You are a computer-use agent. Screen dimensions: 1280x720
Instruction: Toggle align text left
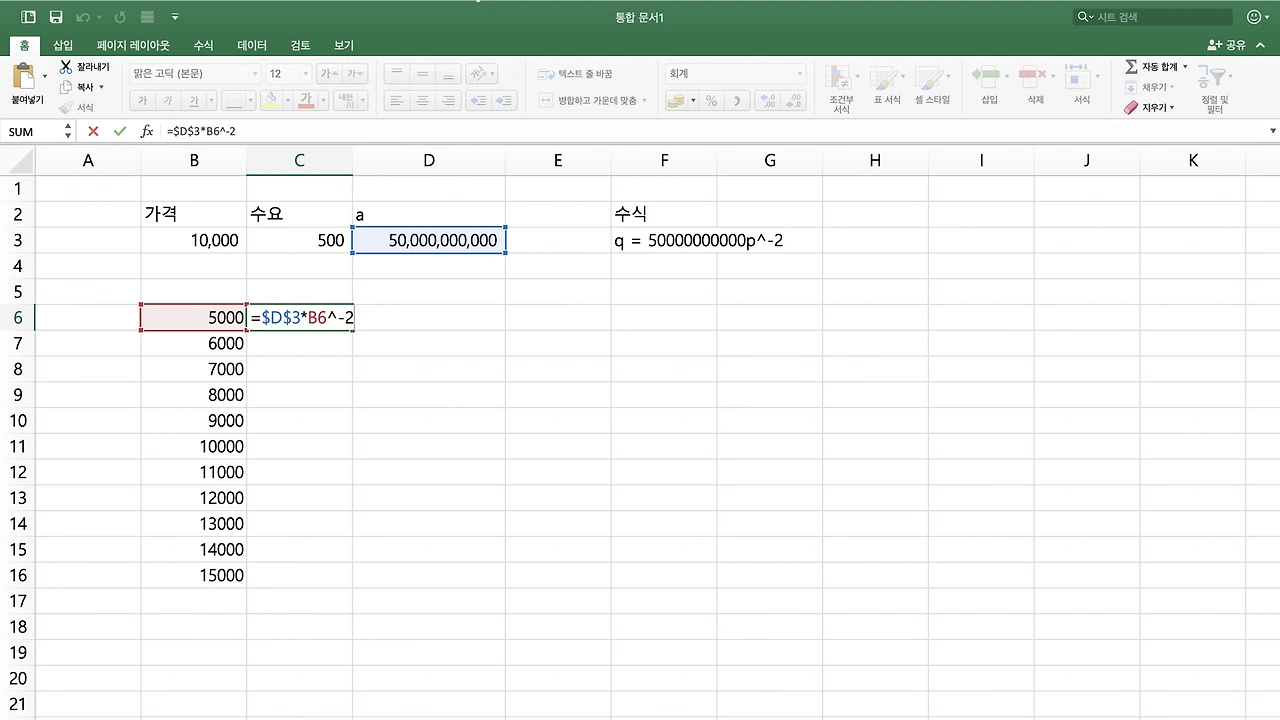(x=397, y=100)
